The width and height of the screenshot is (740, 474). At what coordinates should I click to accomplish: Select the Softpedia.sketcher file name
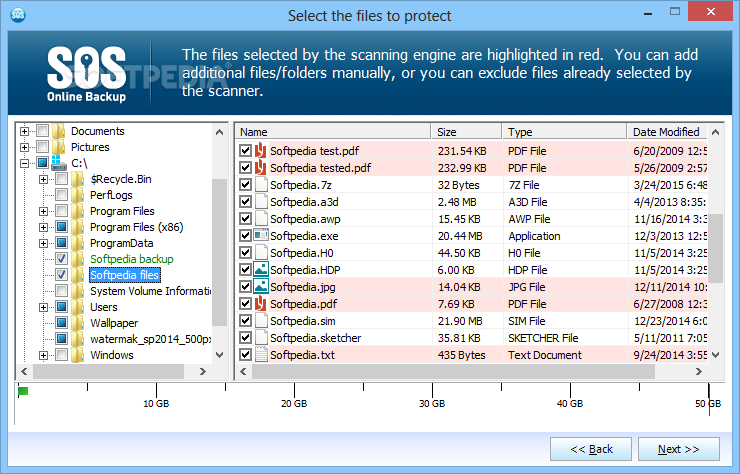tap(315, 338)
